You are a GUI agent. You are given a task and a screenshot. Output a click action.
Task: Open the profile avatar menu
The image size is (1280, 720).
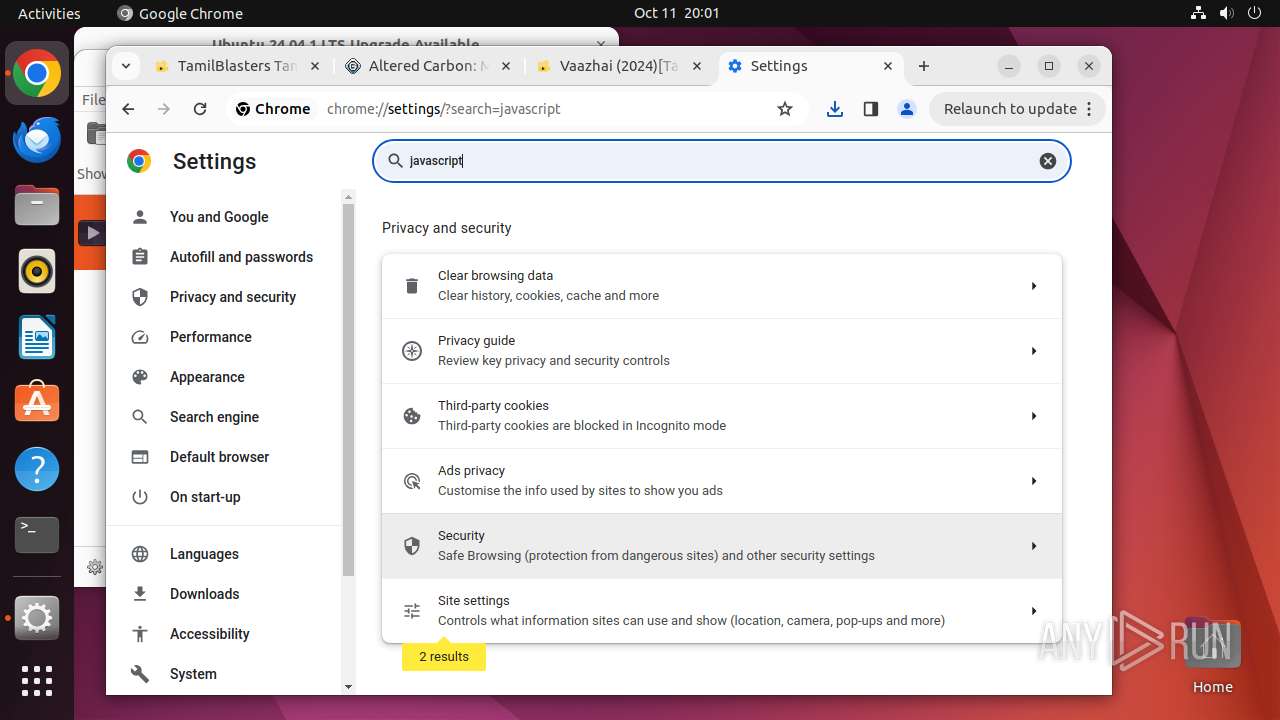[907, 109]
